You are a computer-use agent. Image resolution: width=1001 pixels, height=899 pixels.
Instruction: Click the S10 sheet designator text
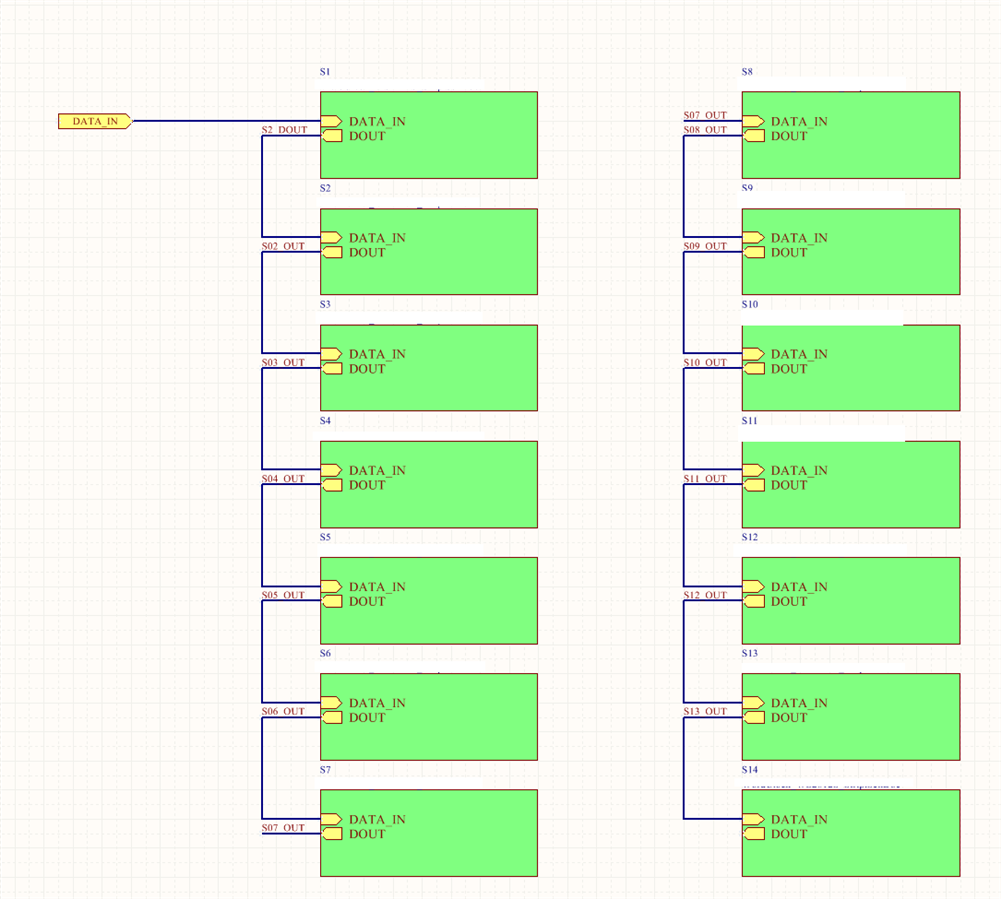click(750, 305)
